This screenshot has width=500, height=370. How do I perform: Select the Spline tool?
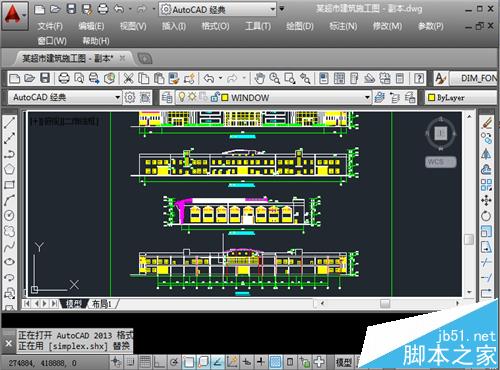pyautogui.click(x=9, y=246)
